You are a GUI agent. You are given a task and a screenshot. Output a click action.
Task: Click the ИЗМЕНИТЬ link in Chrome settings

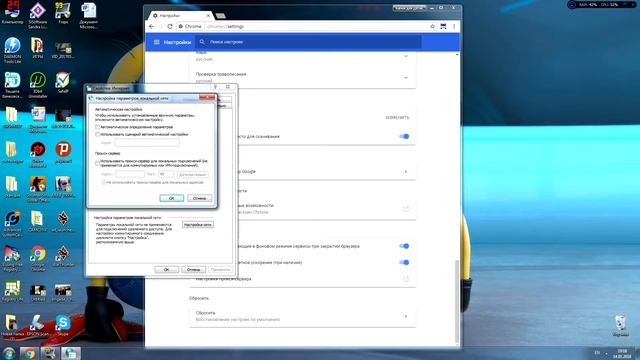click(x=398, y=118)
